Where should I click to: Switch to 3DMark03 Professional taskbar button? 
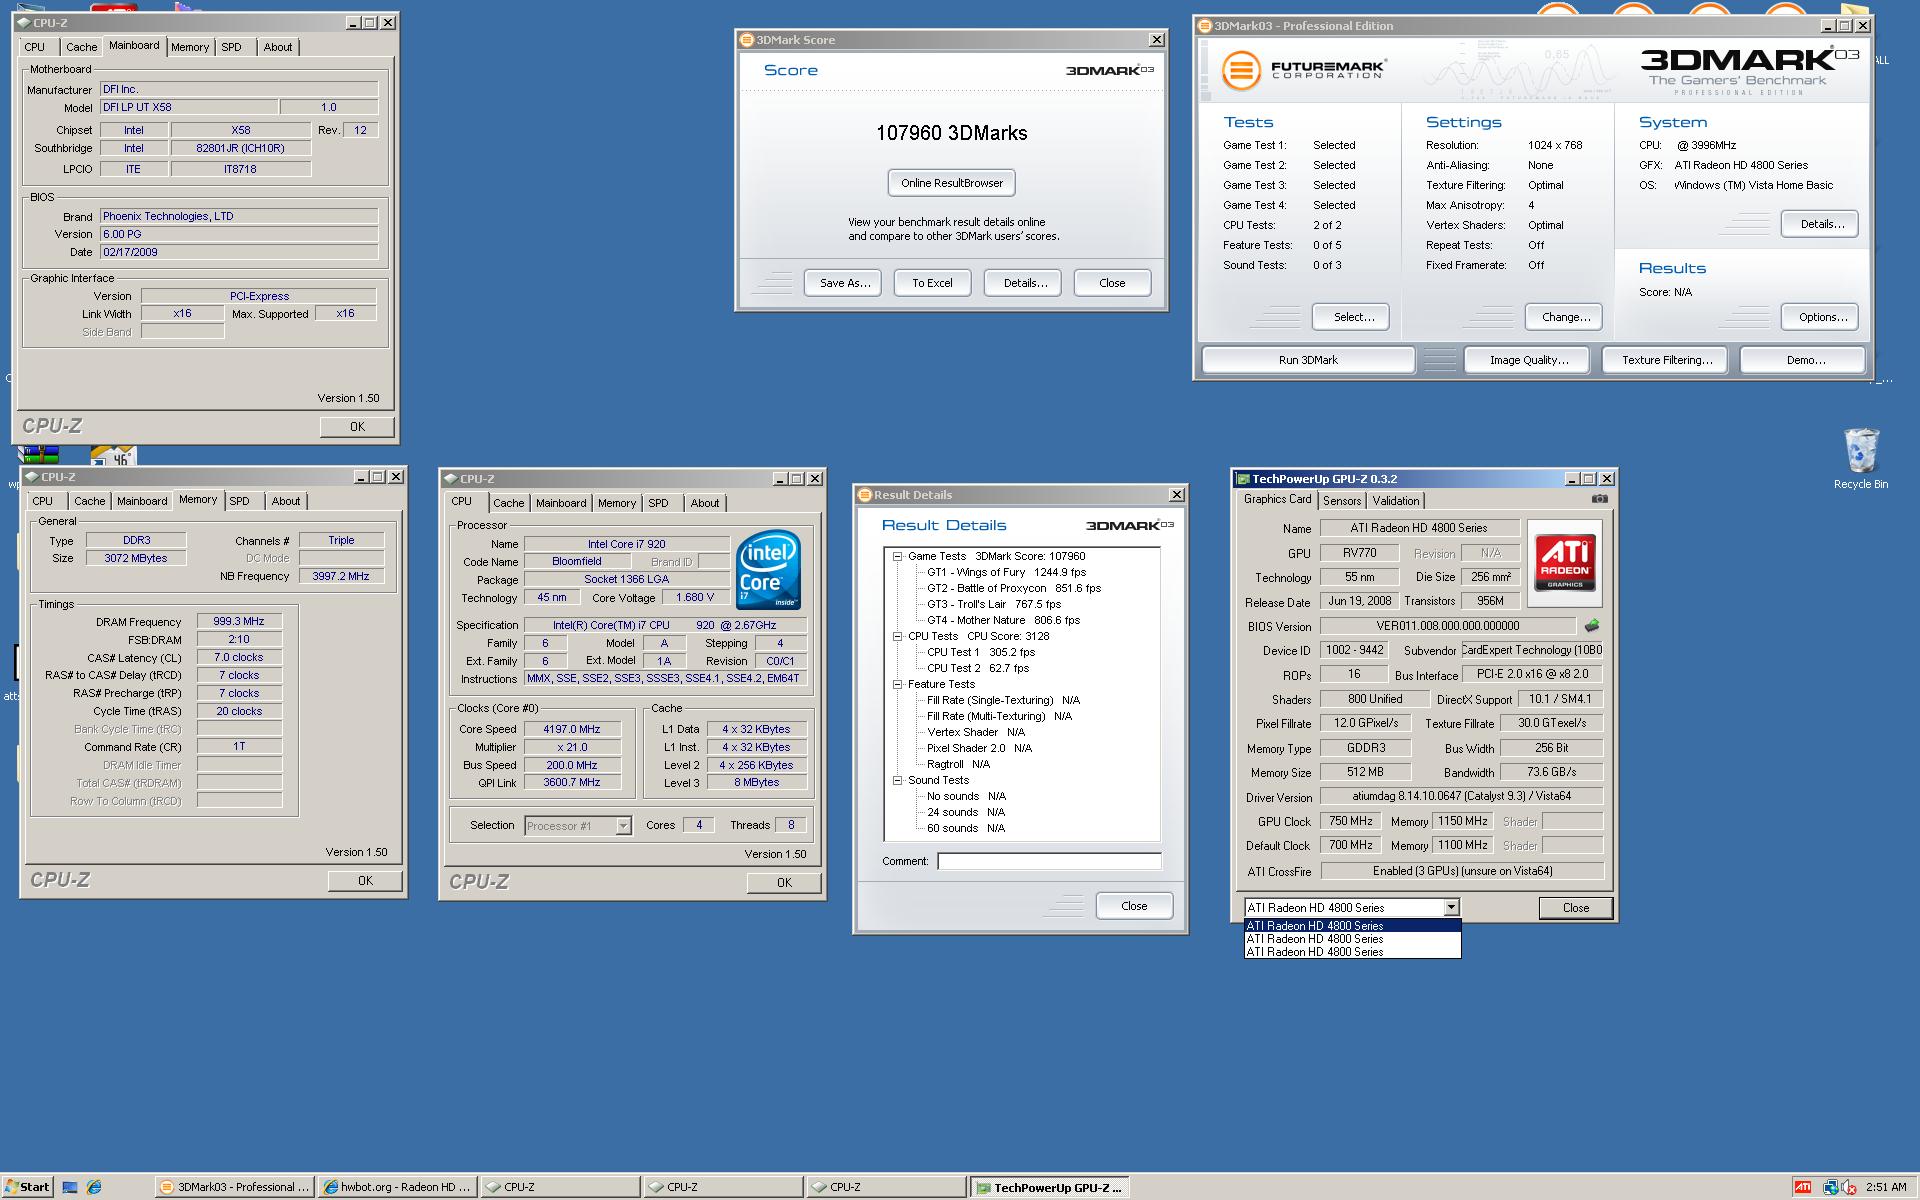click(x=235, y=1187)
